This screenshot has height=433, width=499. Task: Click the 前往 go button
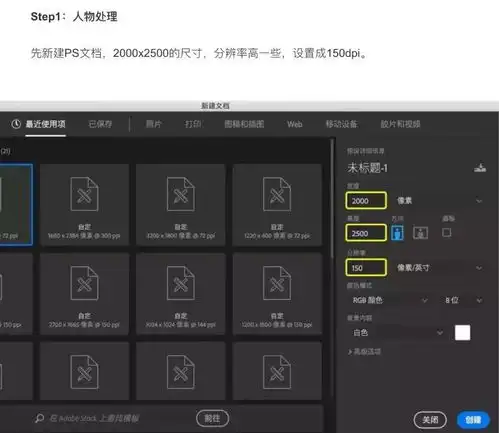(x=212, y=418)
